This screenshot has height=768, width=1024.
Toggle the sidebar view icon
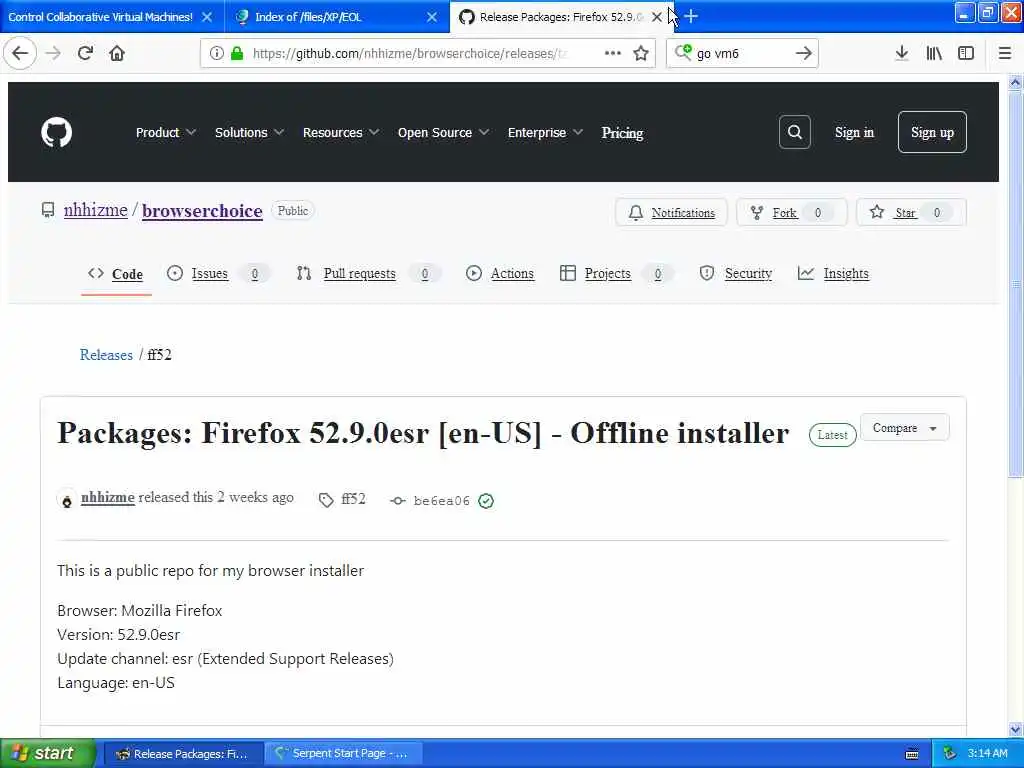pyautogui.click(x=966, y=54)
